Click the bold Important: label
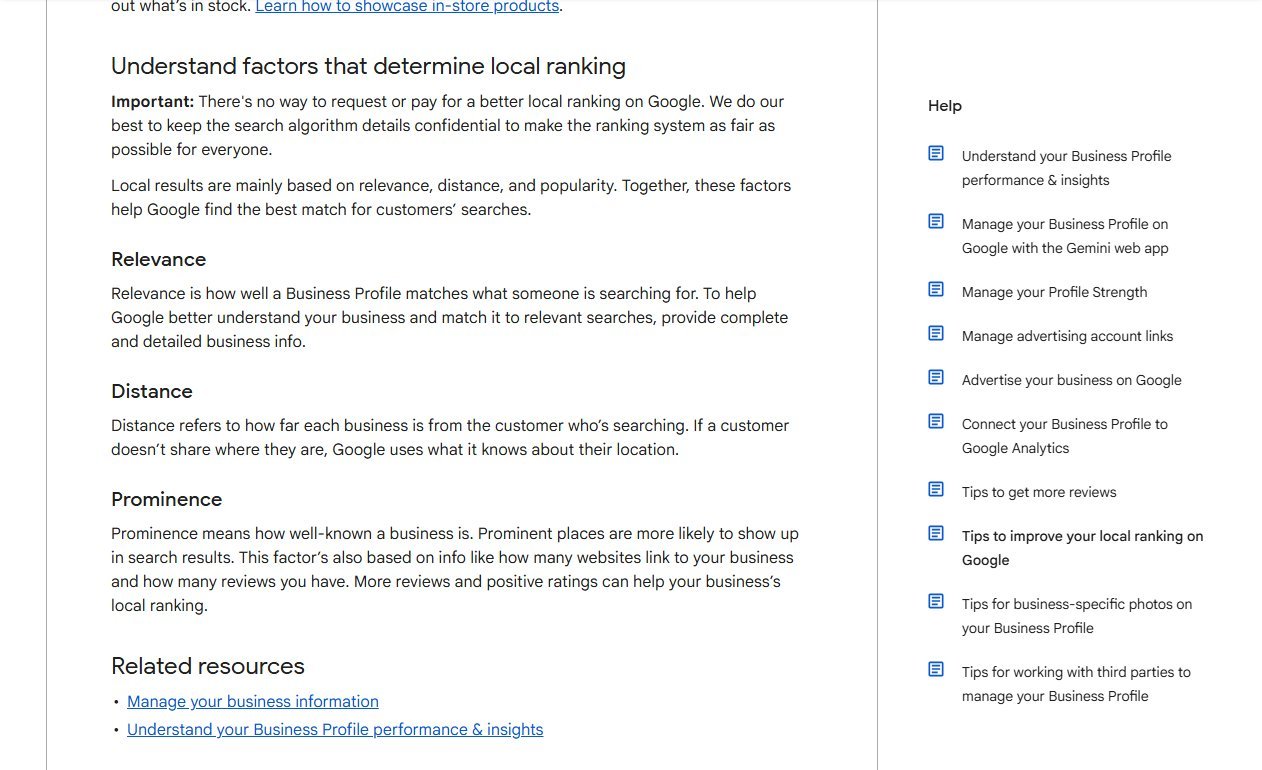This screenshot has height=770, width=1262. click(x=152, y=102)
